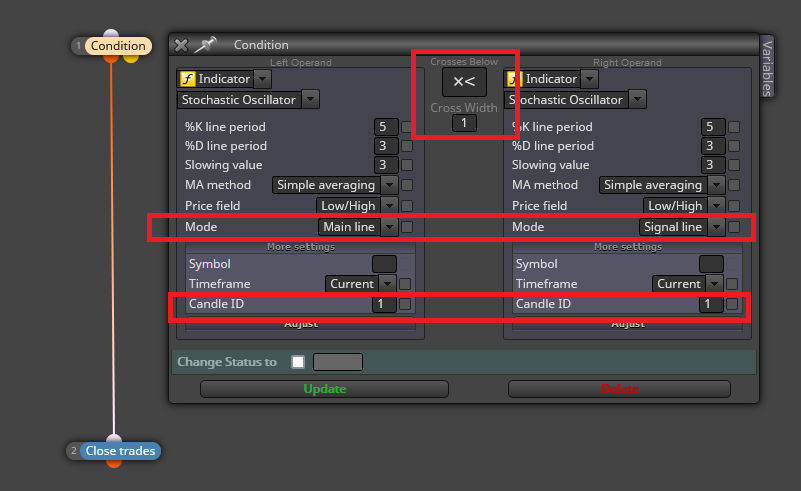Viewport: 801px width, 491px height.
Task: Click the Cross Width value field
Action: (x=464, y=123)
